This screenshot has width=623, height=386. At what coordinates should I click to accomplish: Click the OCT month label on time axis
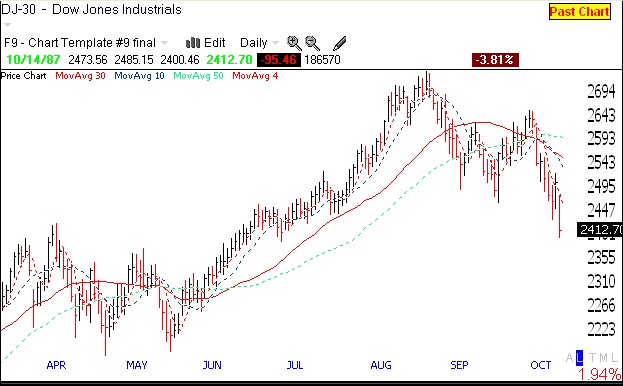(541, 365)
